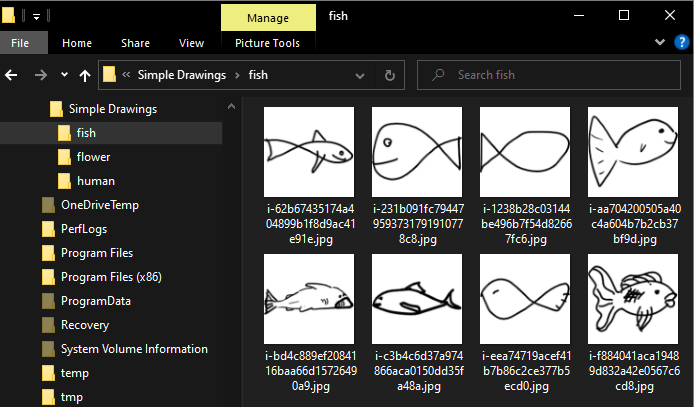Open the recent locations dropdown
694x407 pixels.
coord(64,75)
